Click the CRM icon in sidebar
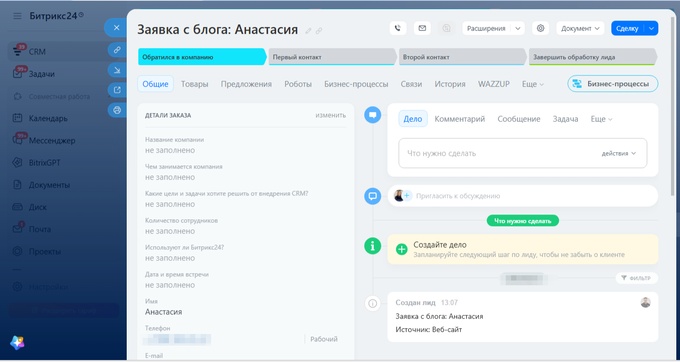 [x=18, y=51]
